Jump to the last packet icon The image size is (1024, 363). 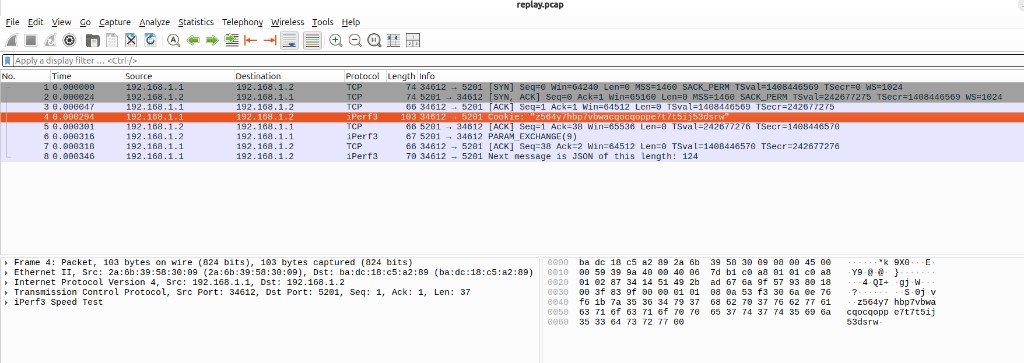[270, 40]
